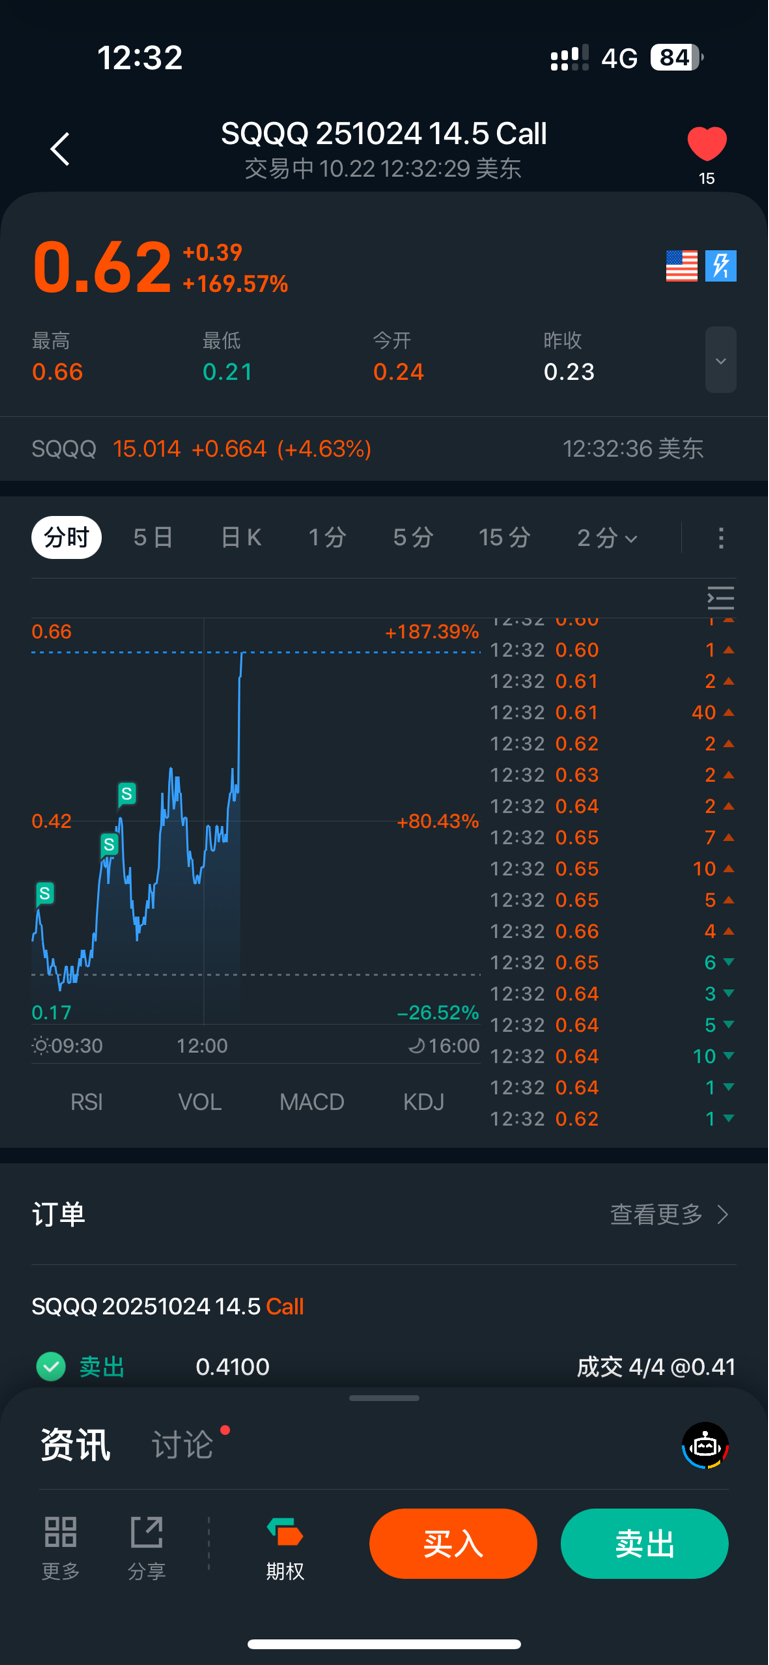This screenshot has width=769, height=1665.
Task: Tap the +169.57% change percentage
Action: (x=235, y=284)
